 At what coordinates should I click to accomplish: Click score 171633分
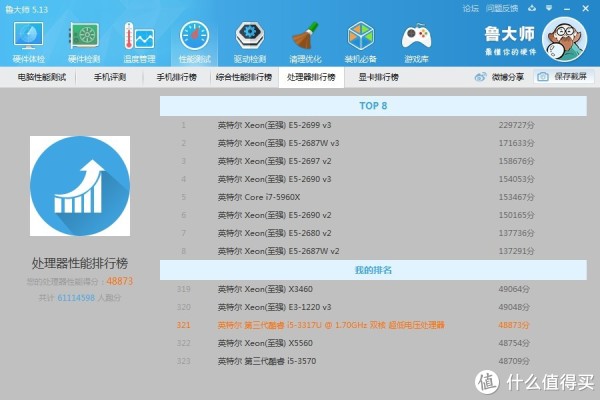coord(517,143)
